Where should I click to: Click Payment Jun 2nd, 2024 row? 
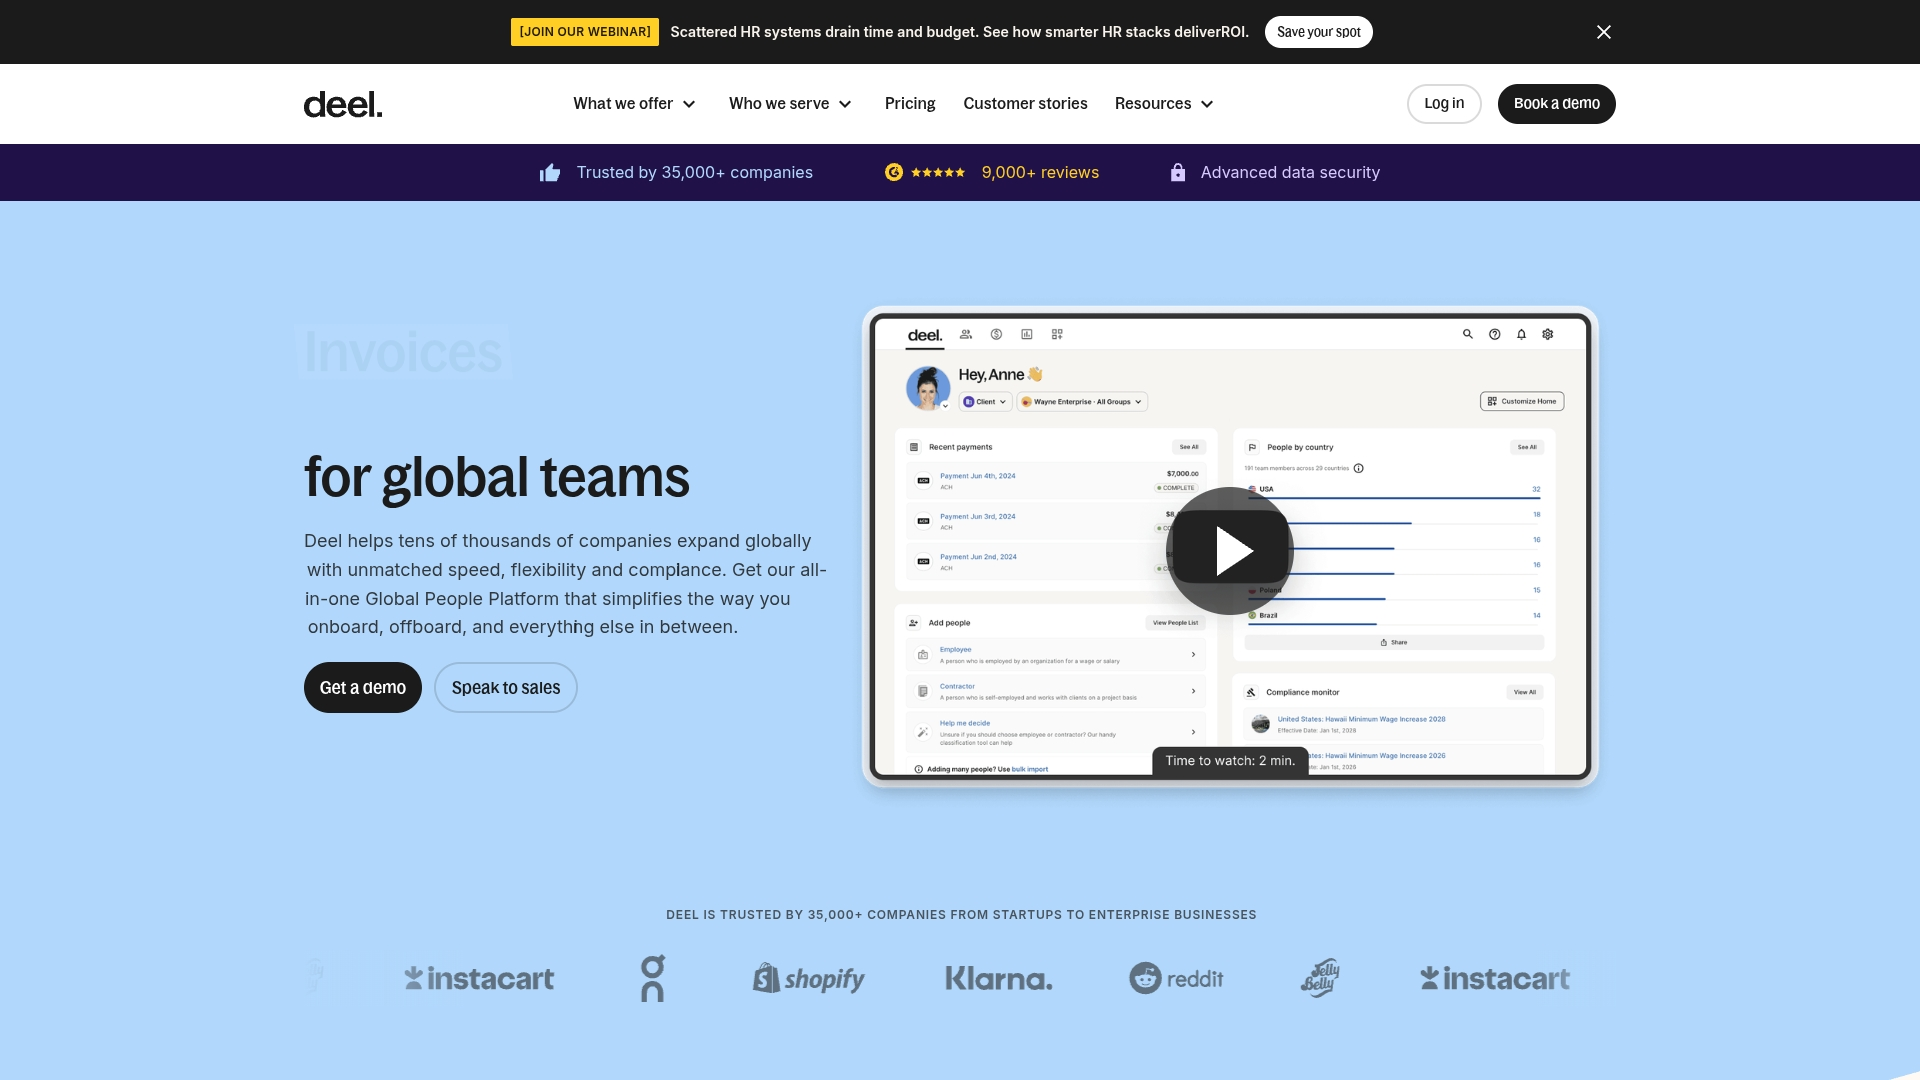(x=1056, y=561)
